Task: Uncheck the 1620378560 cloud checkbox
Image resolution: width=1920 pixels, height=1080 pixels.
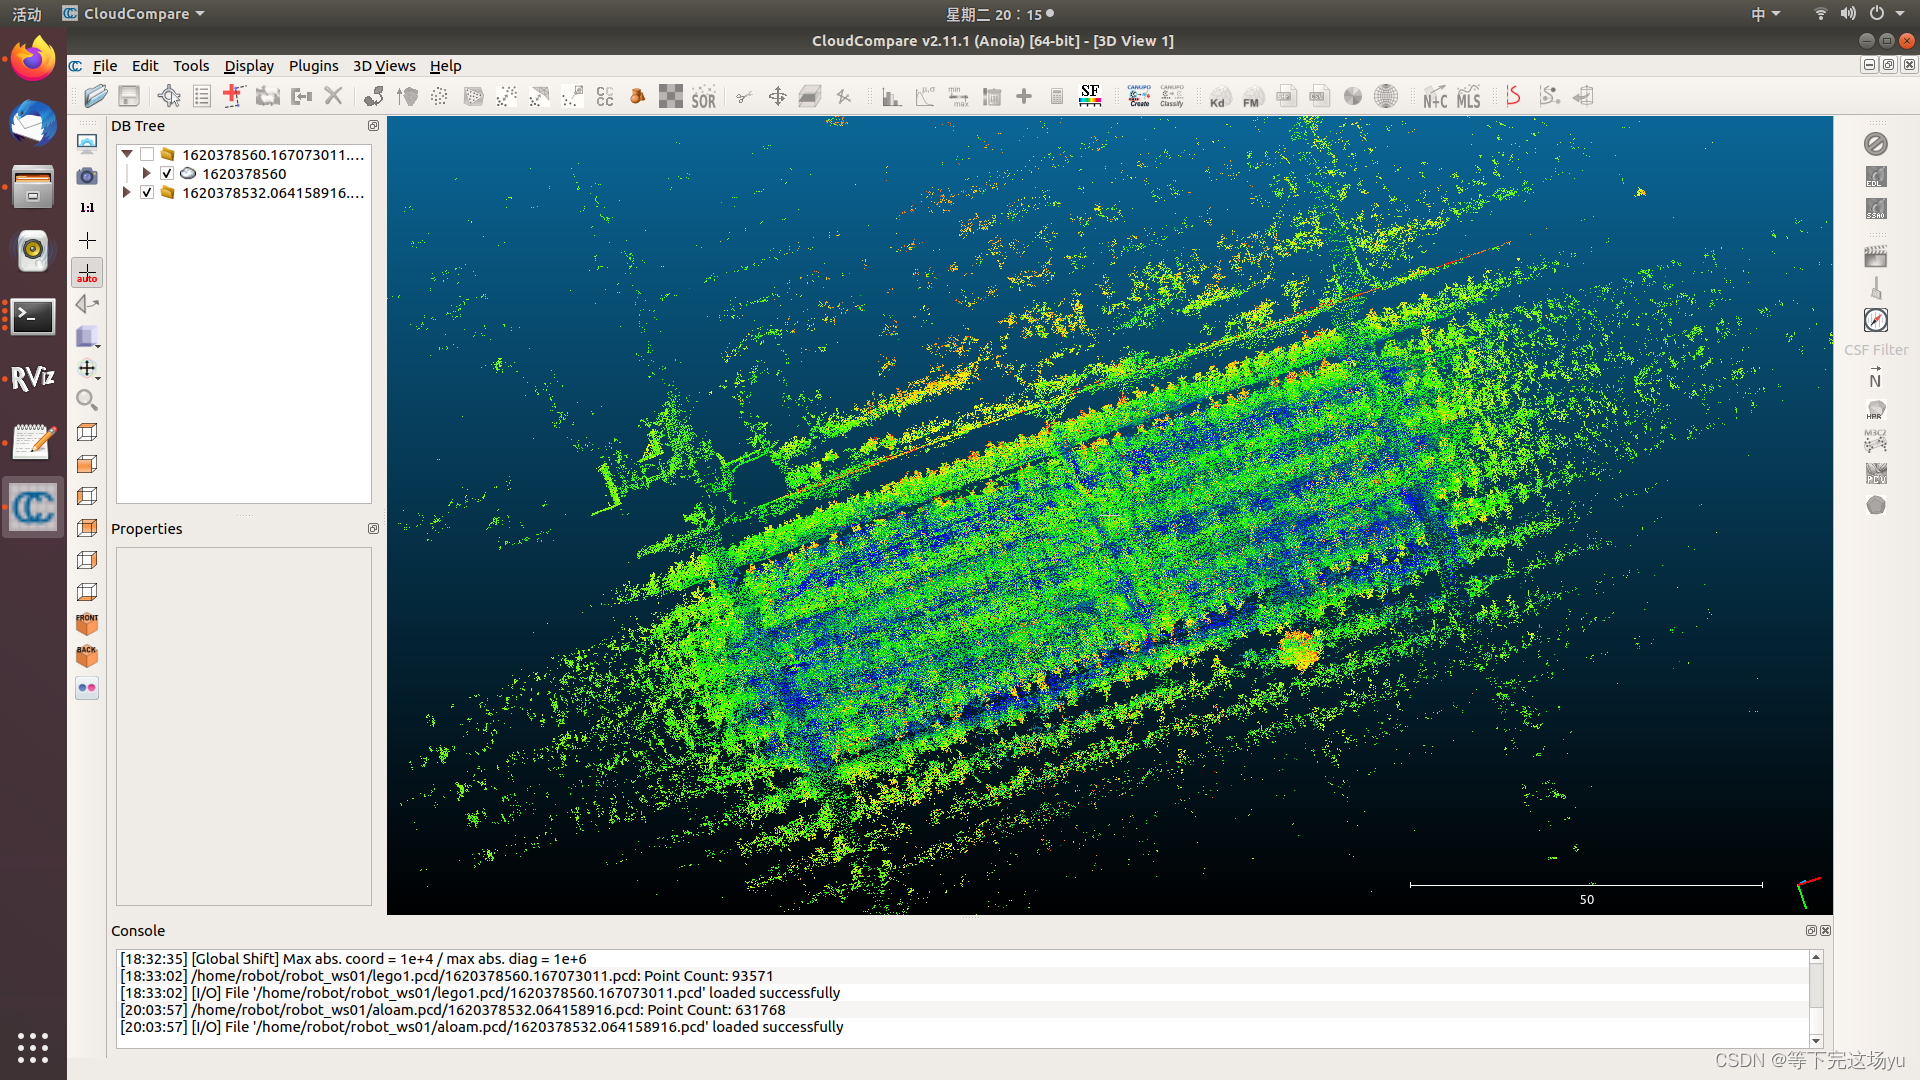Action: coord(167,174)
